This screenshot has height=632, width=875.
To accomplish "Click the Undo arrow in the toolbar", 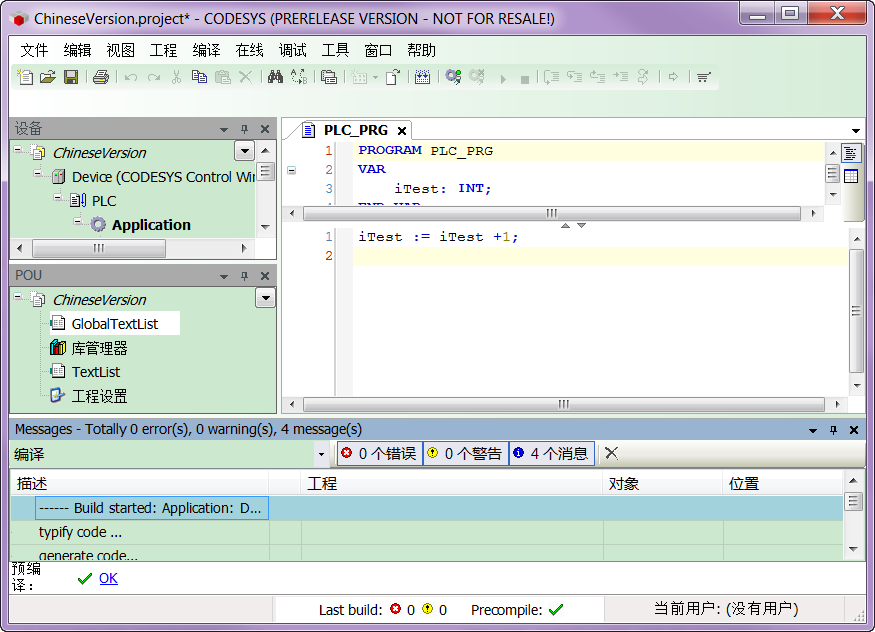I will pos(131,77).
